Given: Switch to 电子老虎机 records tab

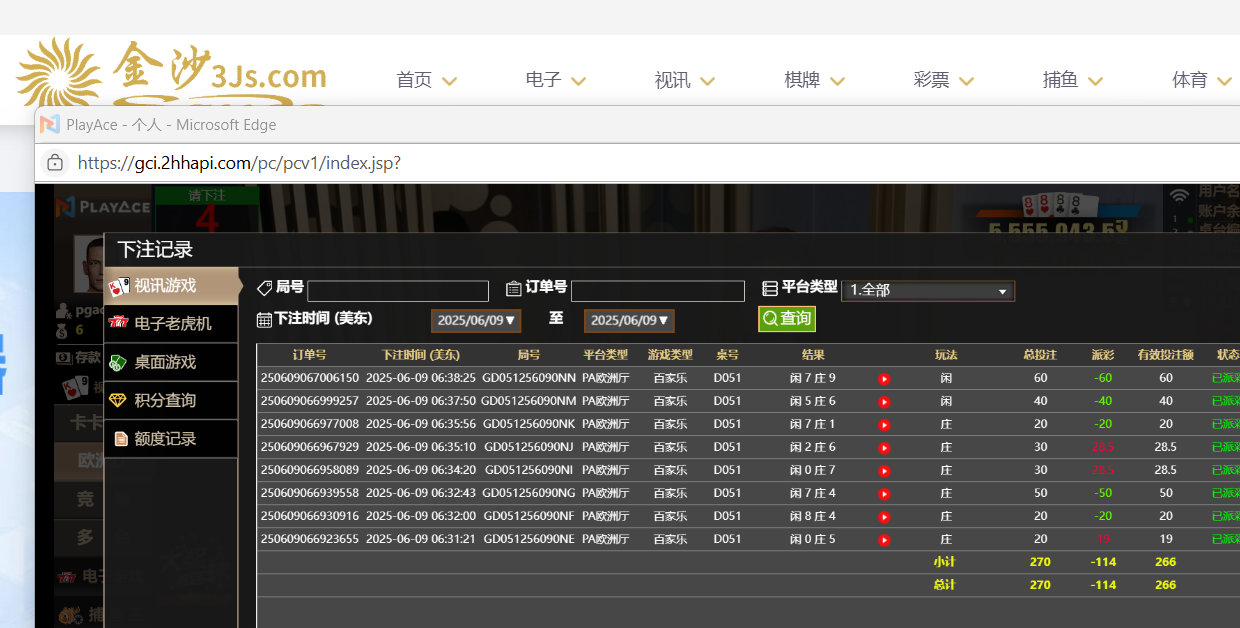Looking at the screenshot, I should point(171,324).
